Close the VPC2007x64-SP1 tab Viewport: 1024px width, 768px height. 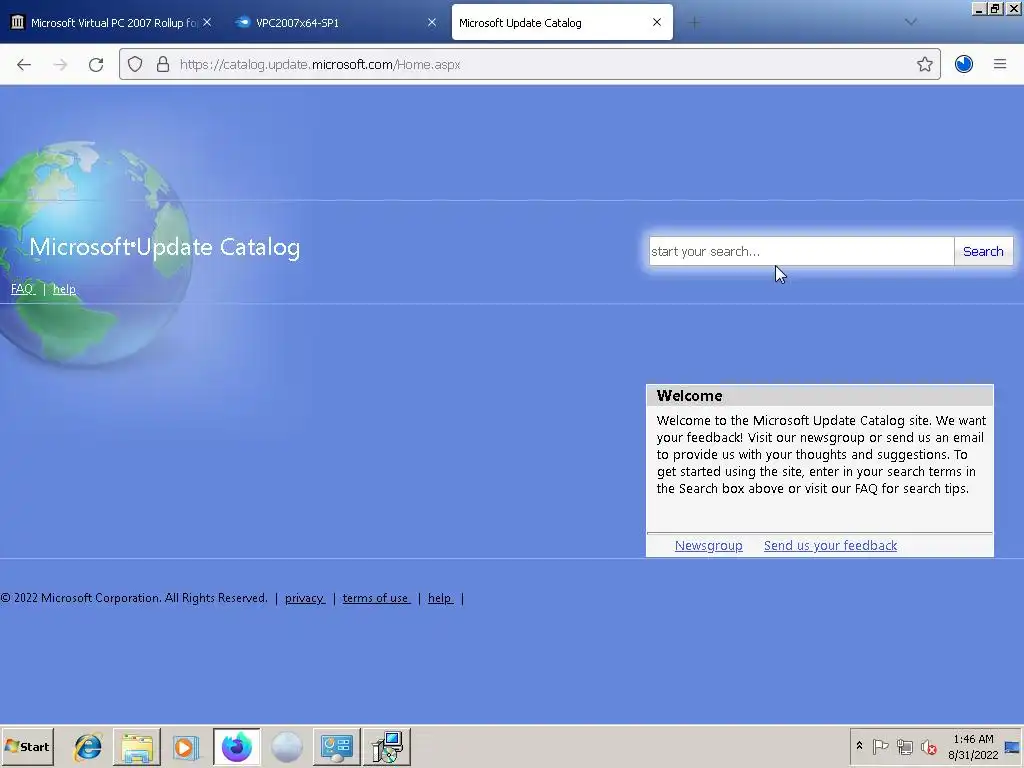432,22
